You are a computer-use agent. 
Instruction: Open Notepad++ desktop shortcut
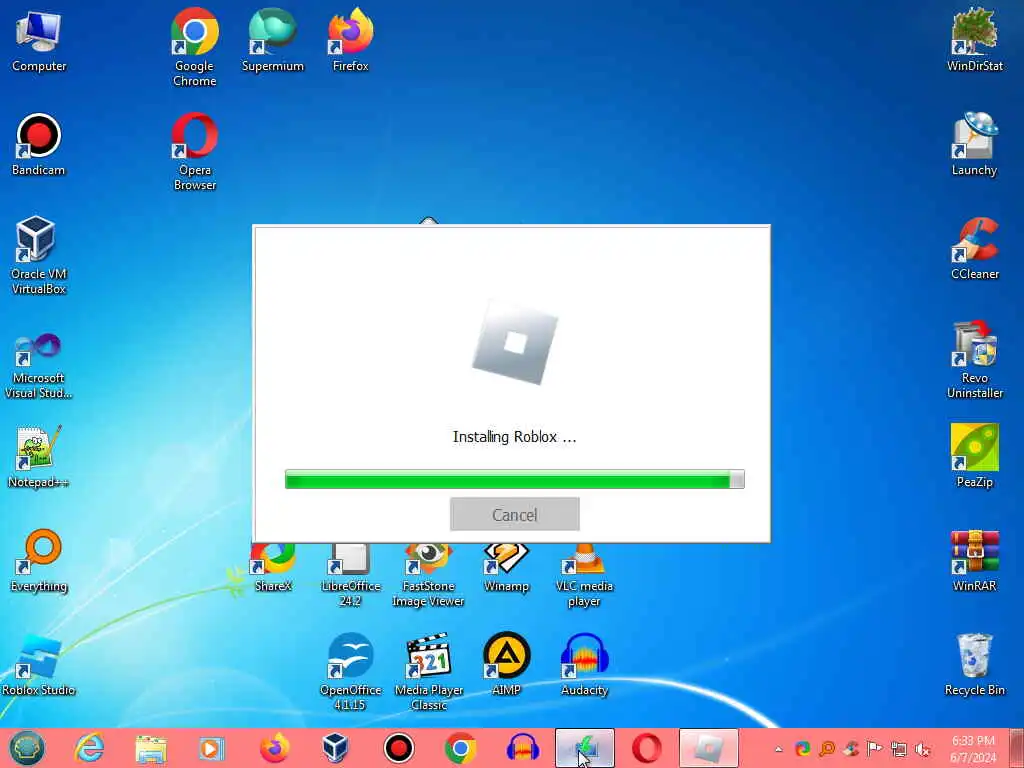point(39,457)
